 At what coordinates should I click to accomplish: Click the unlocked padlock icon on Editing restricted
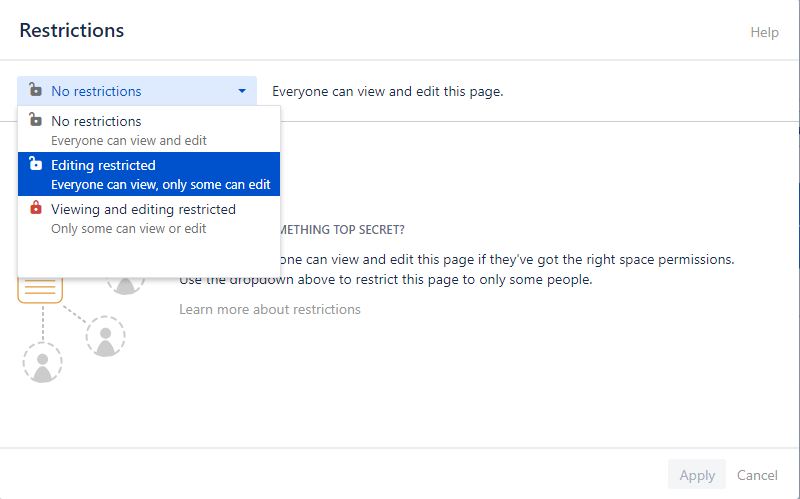tap(35, 163)
